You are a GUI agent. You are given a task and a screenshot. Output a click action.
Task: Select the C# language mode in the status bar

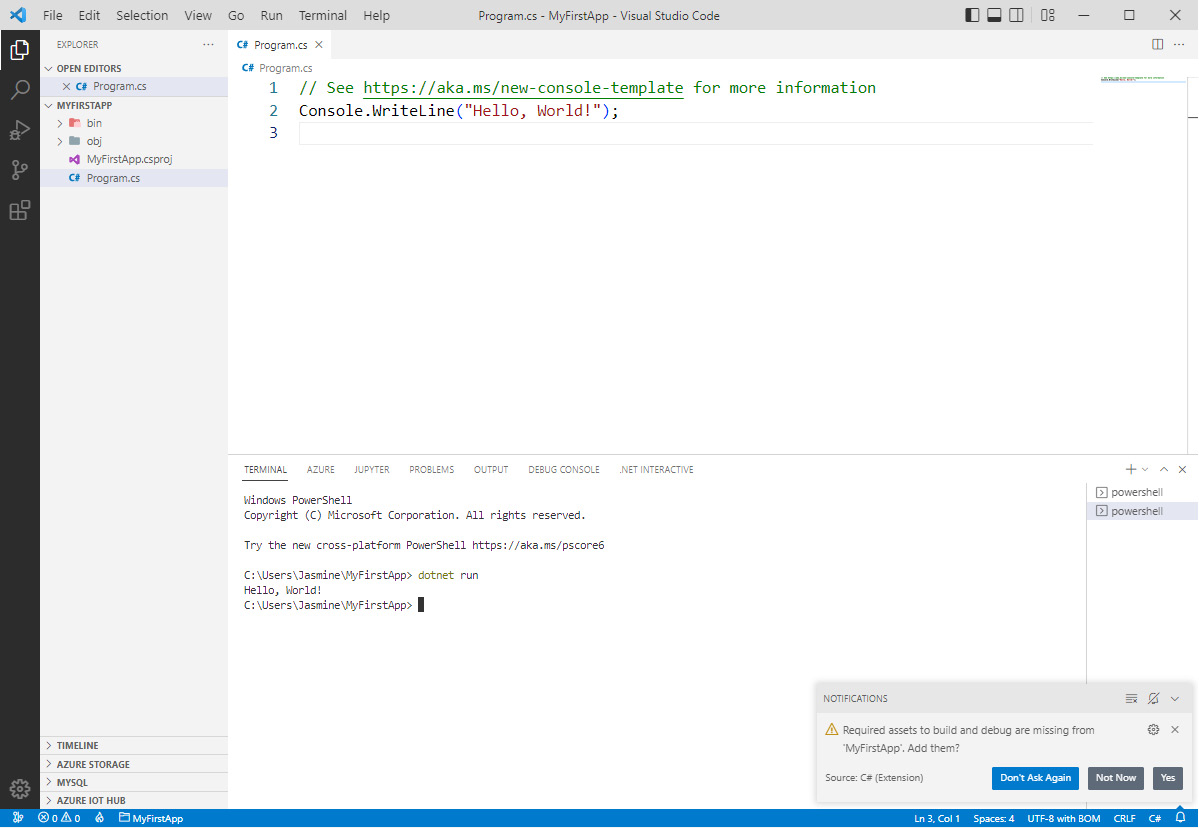(x=1155, y=818)
